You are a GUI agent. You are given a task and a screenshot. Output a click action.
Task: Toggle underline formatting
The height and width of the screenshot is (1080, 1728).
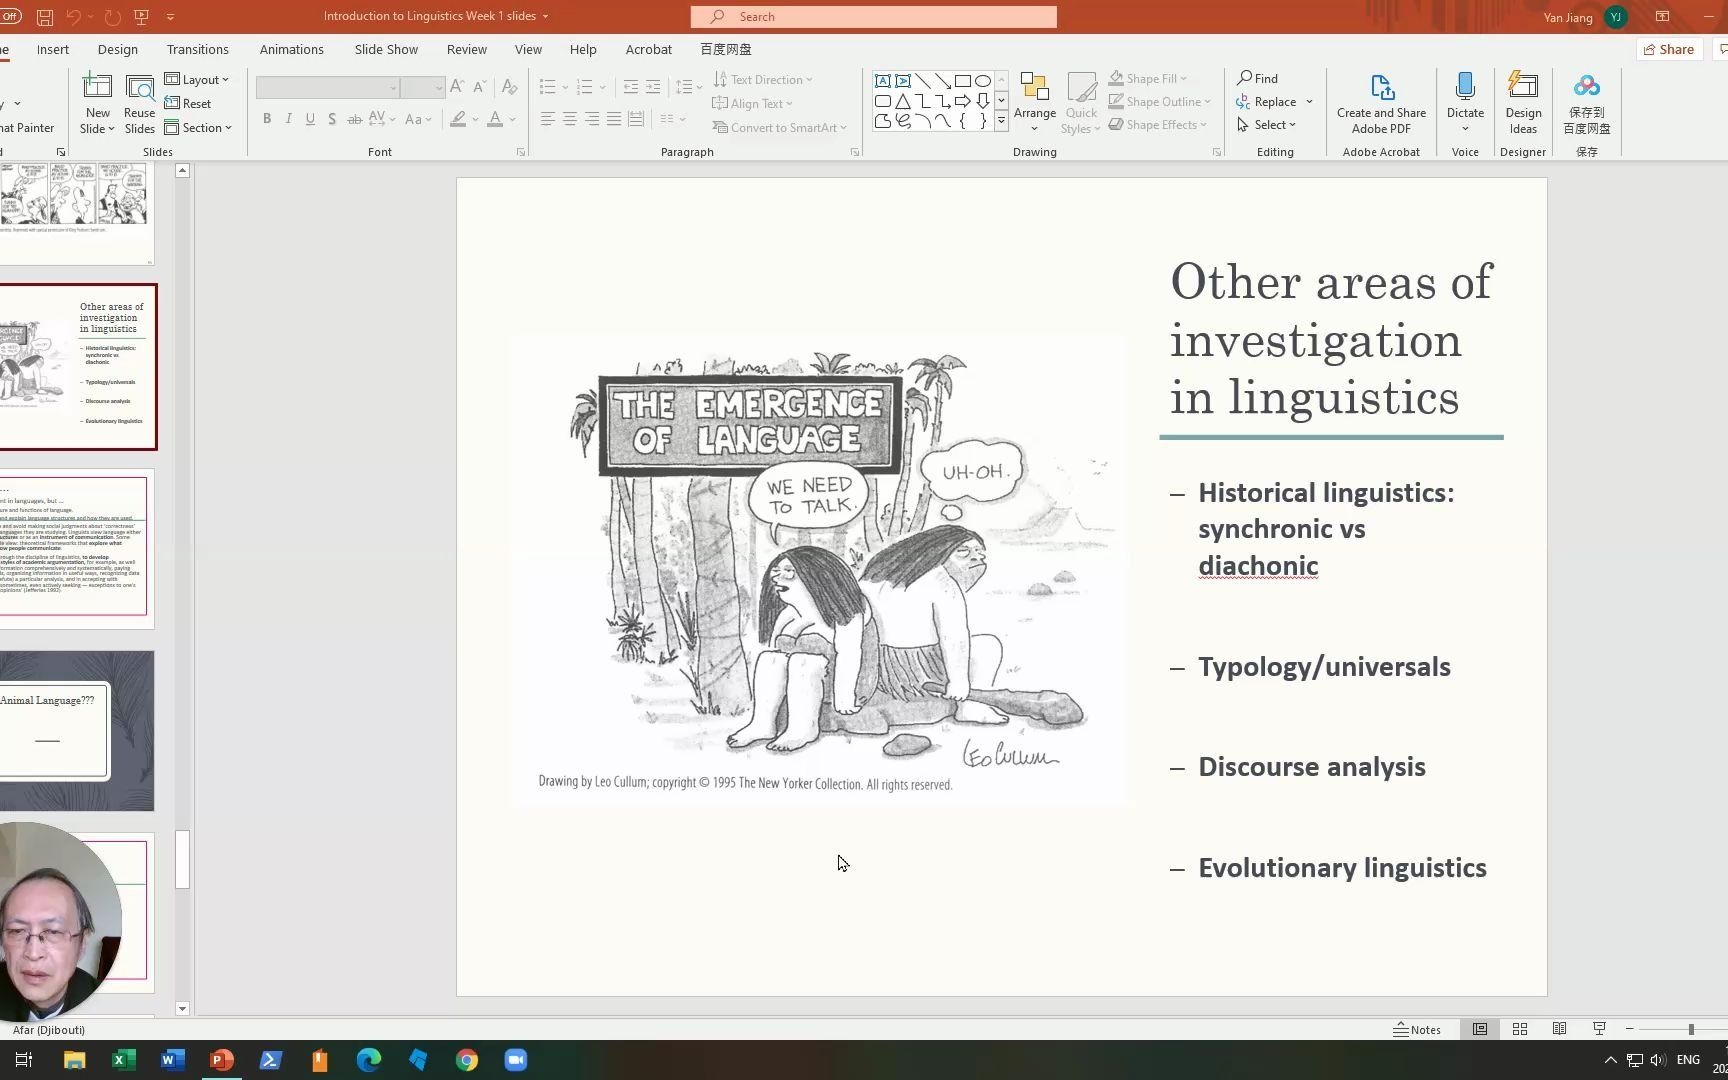pyautogui.click(x=310, y=119)
